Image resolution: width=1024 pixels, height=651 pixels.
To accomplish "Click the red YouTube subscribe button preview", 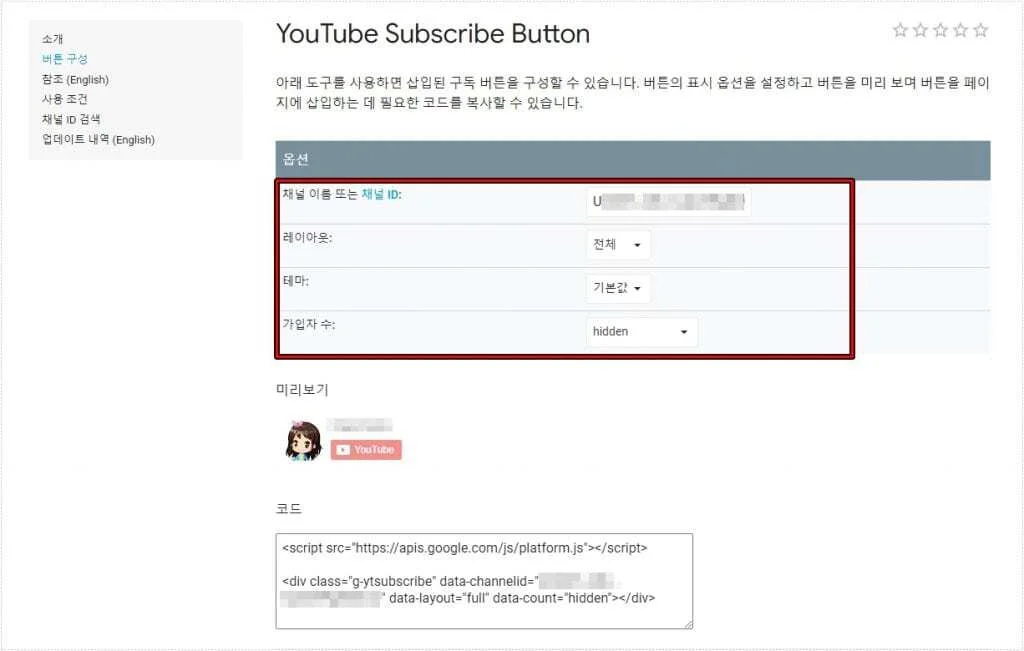I will (x=366, y=450).
